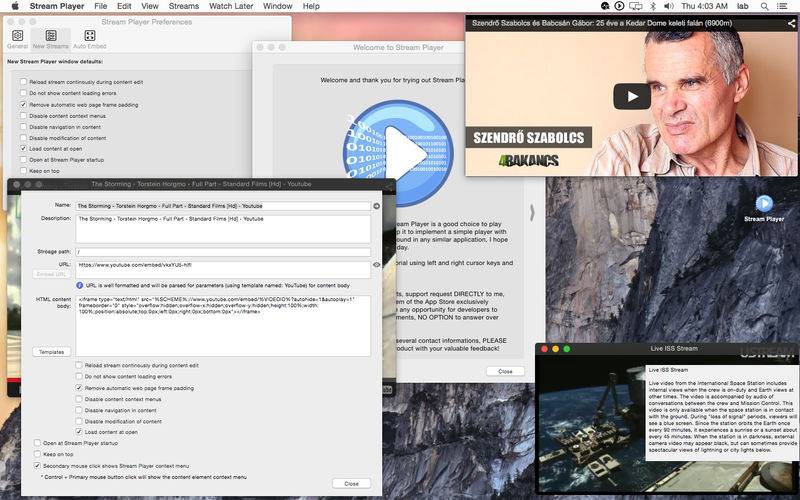Click the Live ISS Stream description tooltip text
Image resolution: width=800 pixels, height=500 pixels.
721,413
